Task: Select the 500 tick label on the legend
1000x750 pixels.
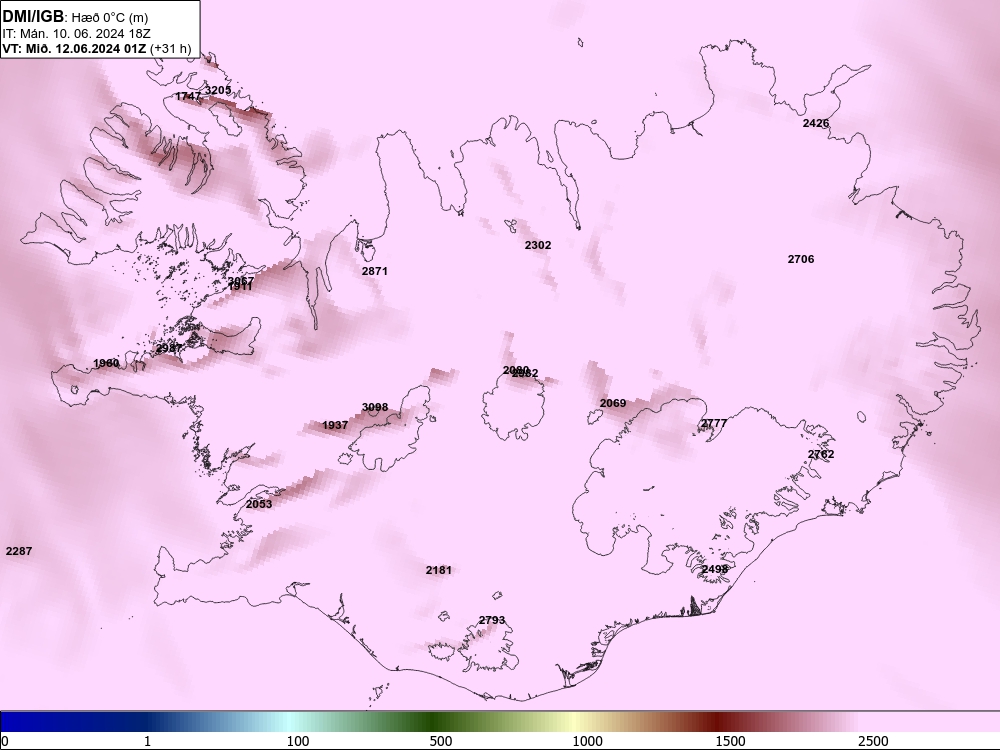Action: coord(441,741)
